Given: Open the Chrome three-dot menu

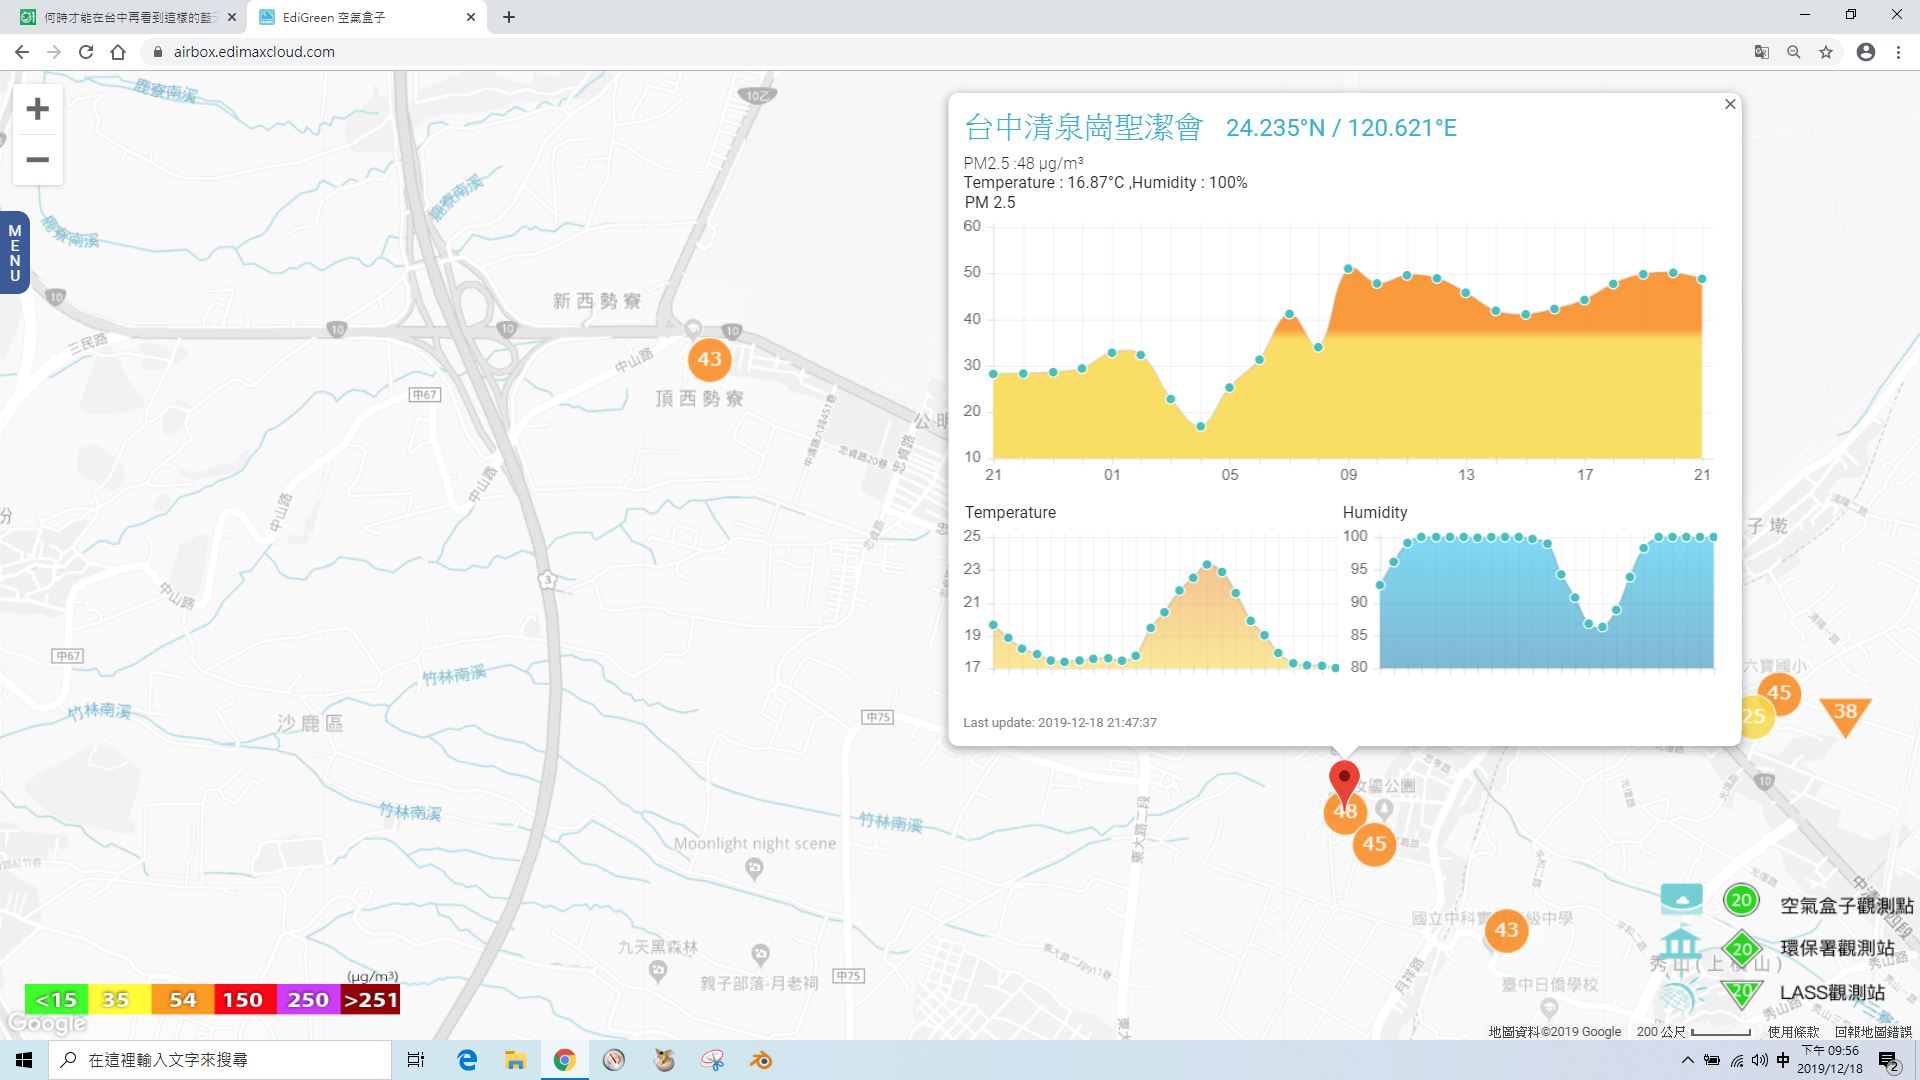Looking at the screenshot, I should point(1898,52).
